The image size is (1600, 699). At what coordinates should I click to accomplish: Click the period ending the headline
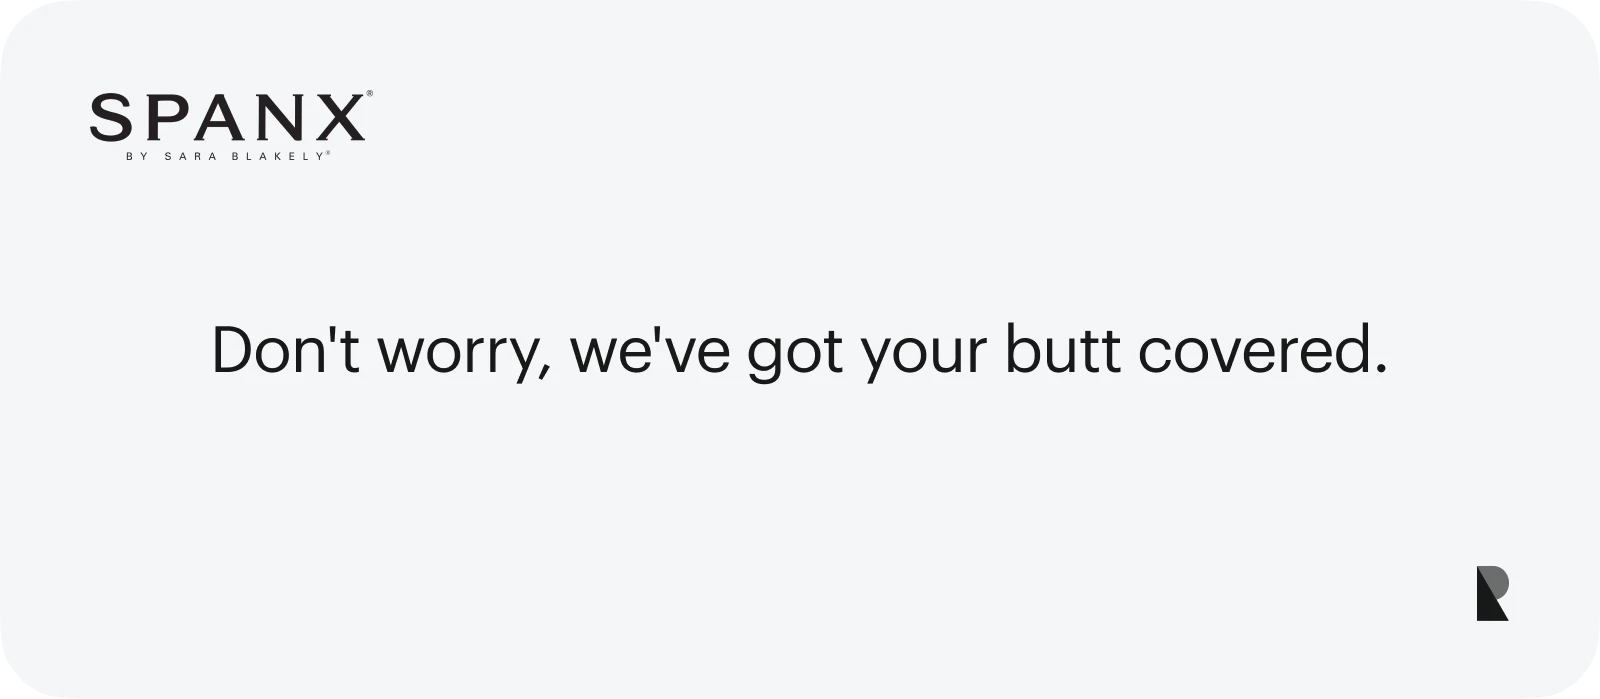1381,370
